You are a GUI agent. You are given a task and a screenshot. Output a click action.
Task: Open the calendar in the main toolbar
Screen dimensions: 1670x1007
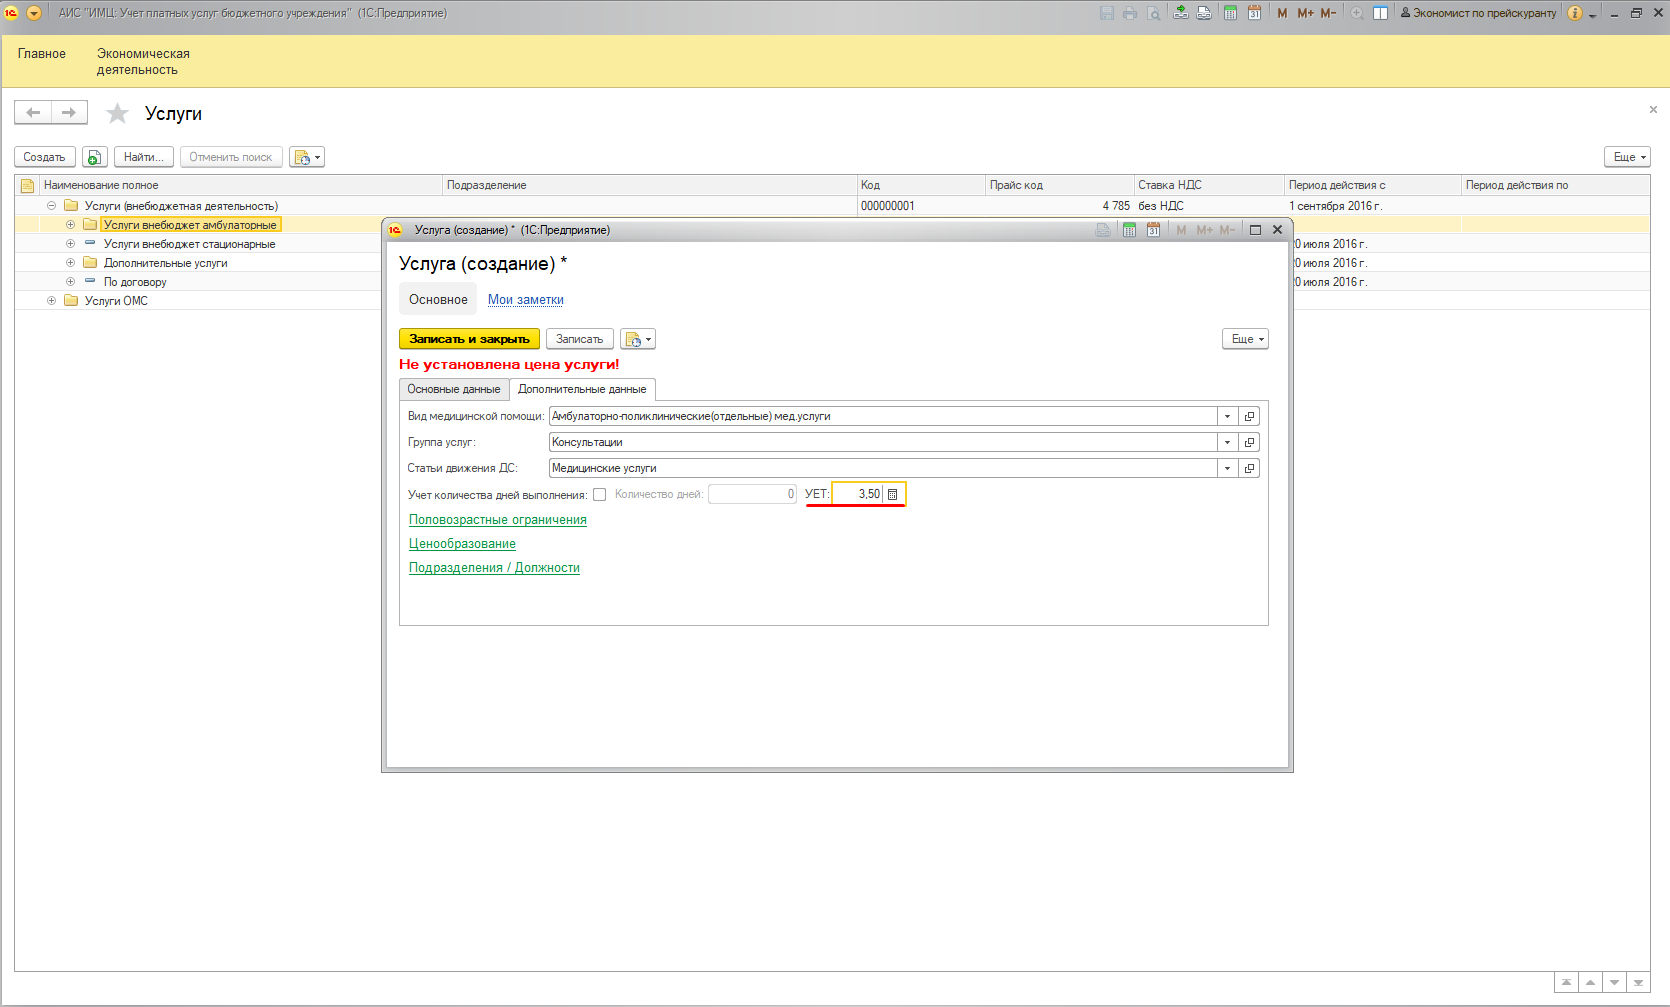pos(1254,13)
